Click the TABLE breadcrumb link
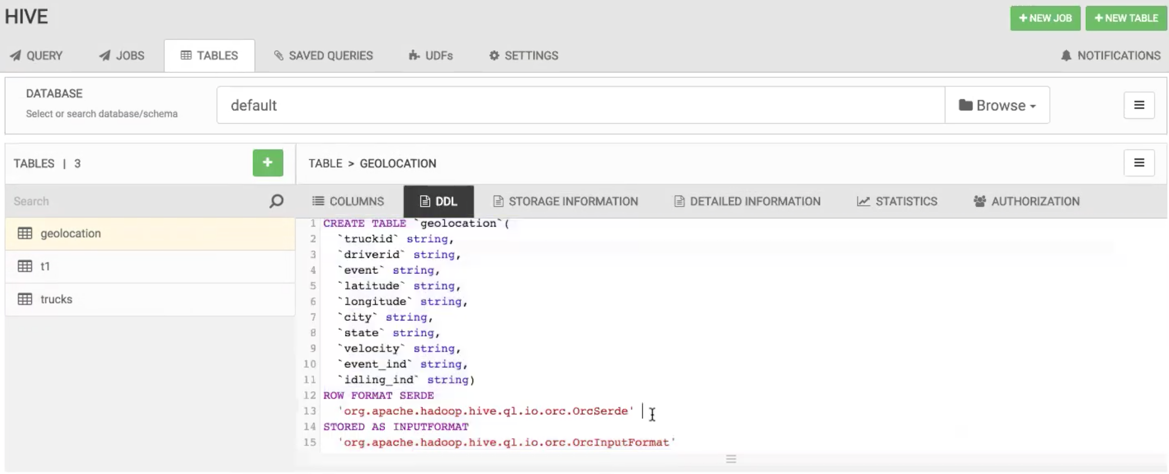 coord(325,163)
